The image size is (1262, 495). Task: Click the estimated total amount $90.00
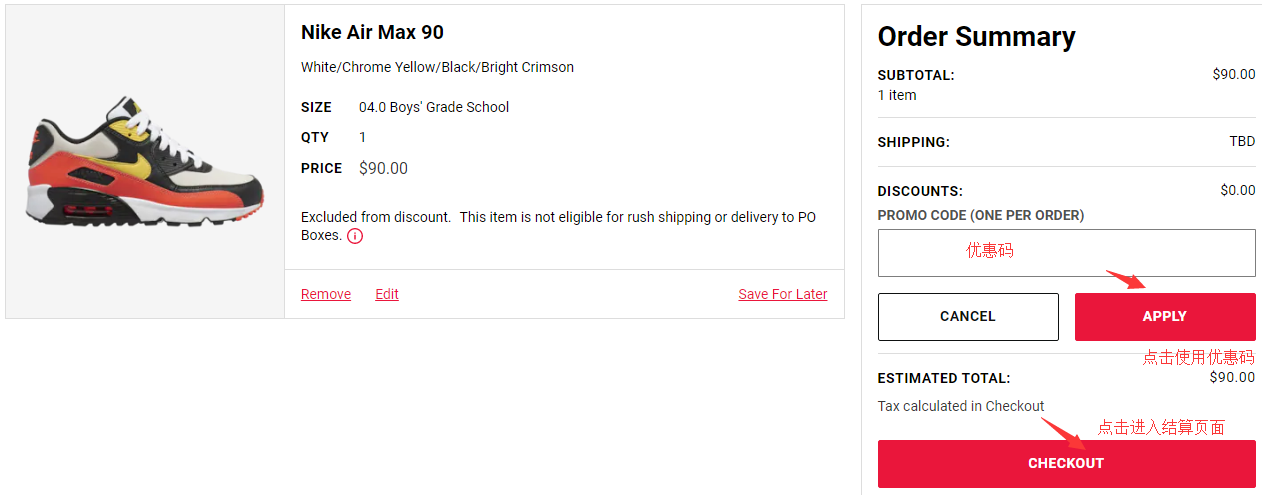pos(1232,377)
